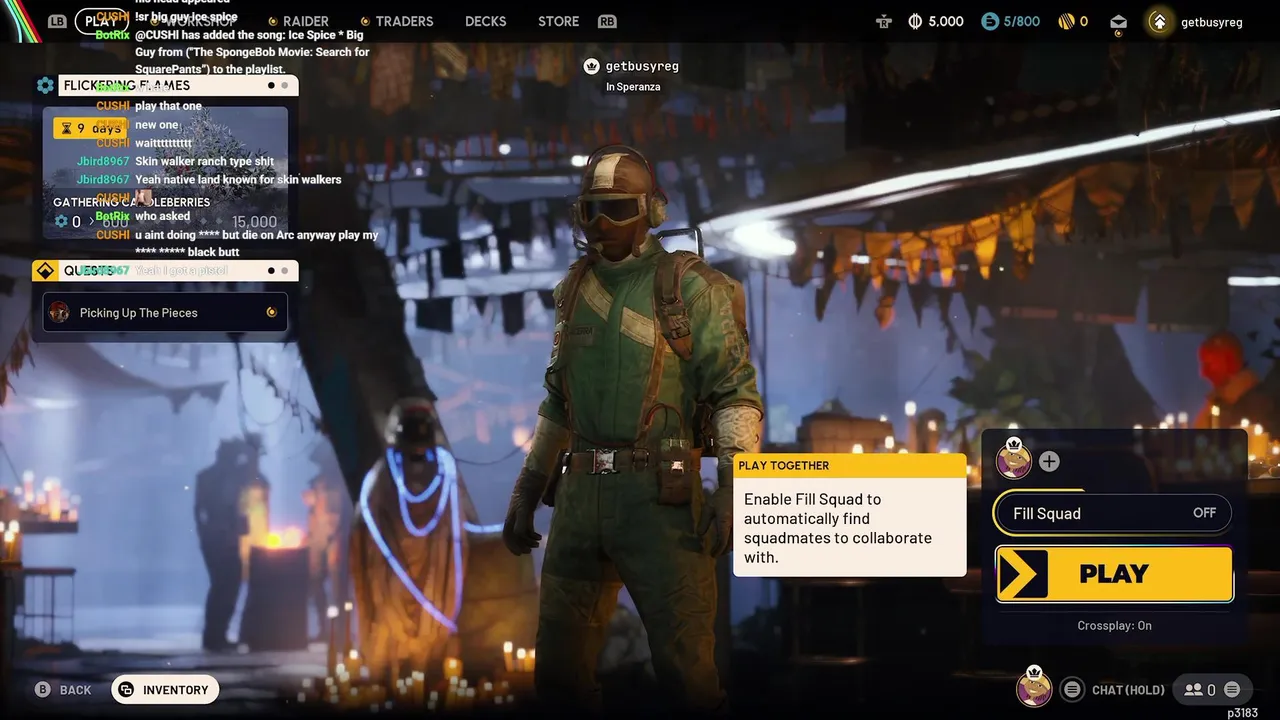Click getbusyreg username in top bar
Image resolution: width=1280 pixels, height=720 pixels.
pos(1212,22)
